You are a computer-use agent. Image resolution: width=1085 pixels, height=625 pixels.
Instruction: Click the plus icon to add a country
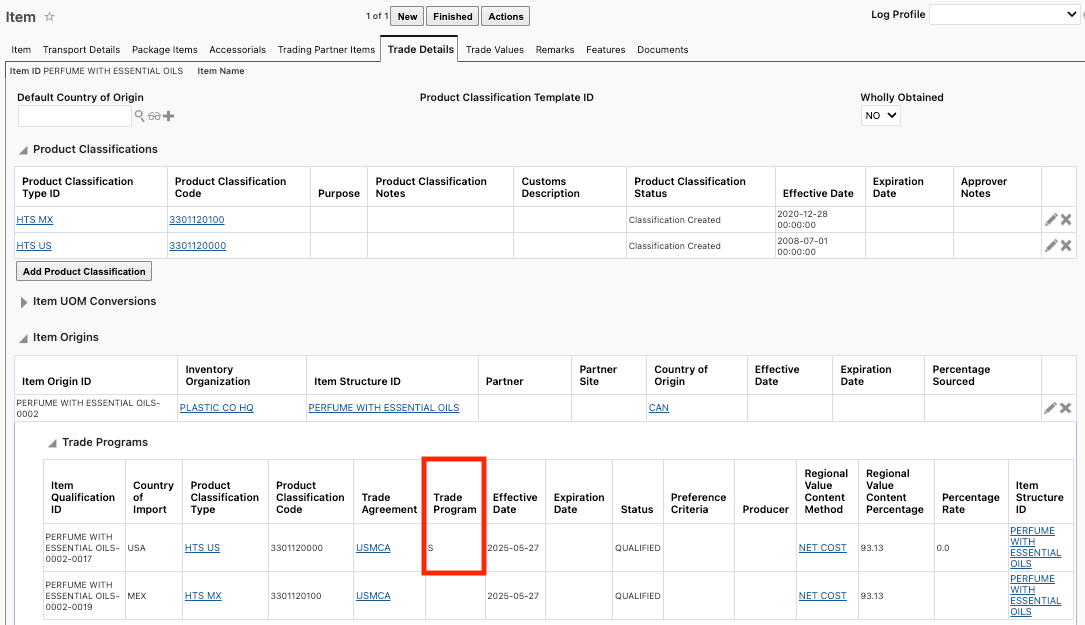(x=168, y=115)
